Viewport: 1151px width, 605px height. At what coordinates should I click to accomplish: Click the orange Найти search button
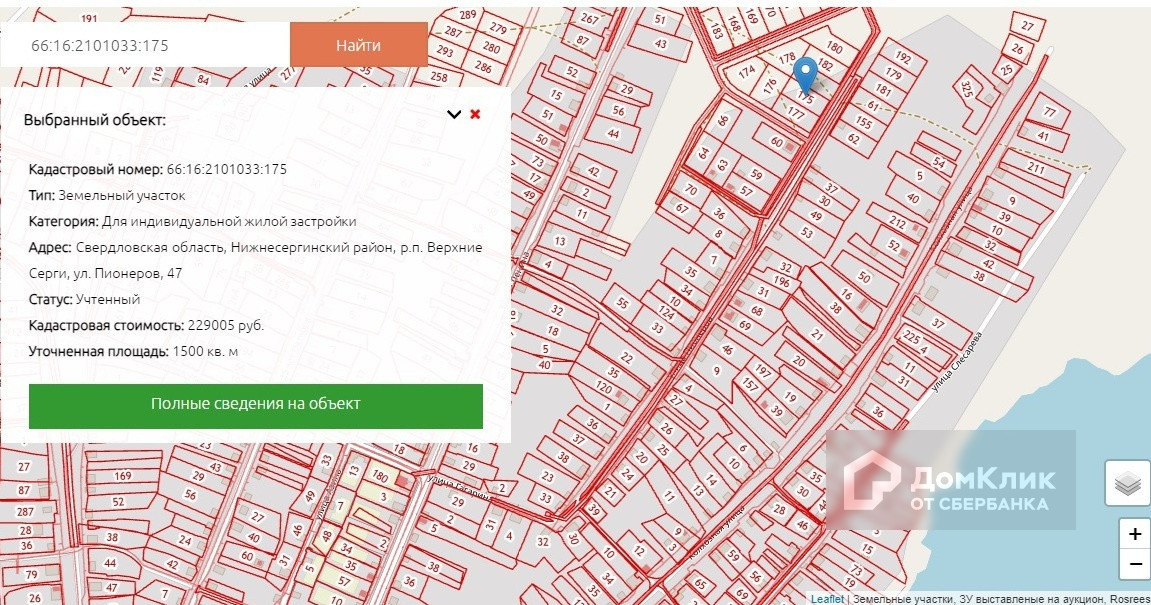(x=358, y=45)
